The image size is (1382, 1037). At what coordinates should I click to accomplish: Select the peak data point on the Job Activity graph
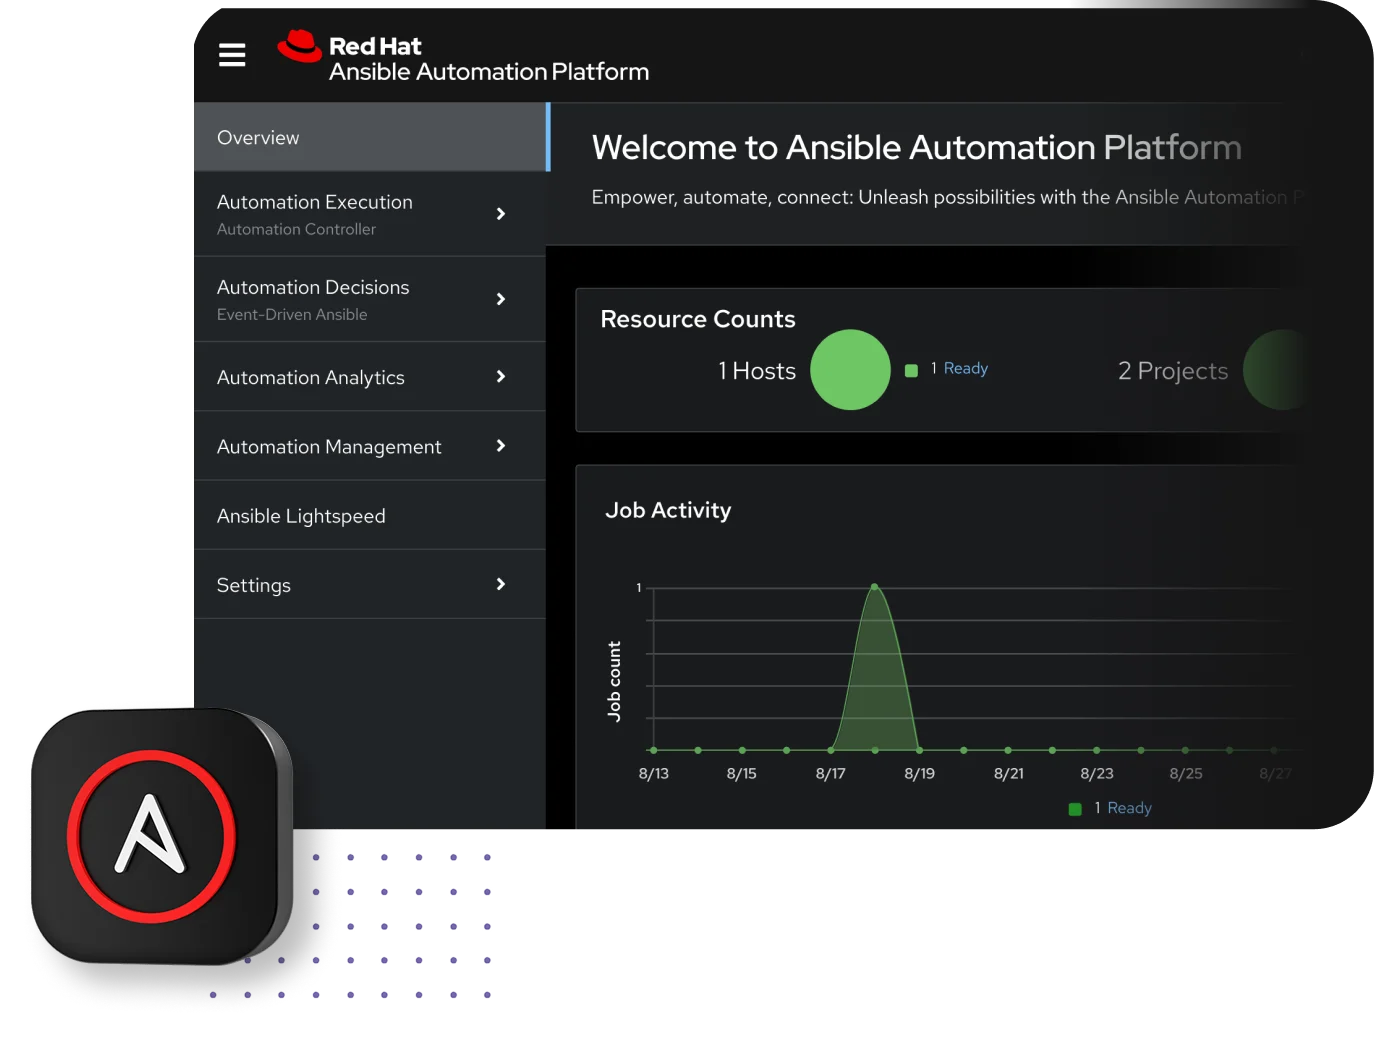coord(874,587)
